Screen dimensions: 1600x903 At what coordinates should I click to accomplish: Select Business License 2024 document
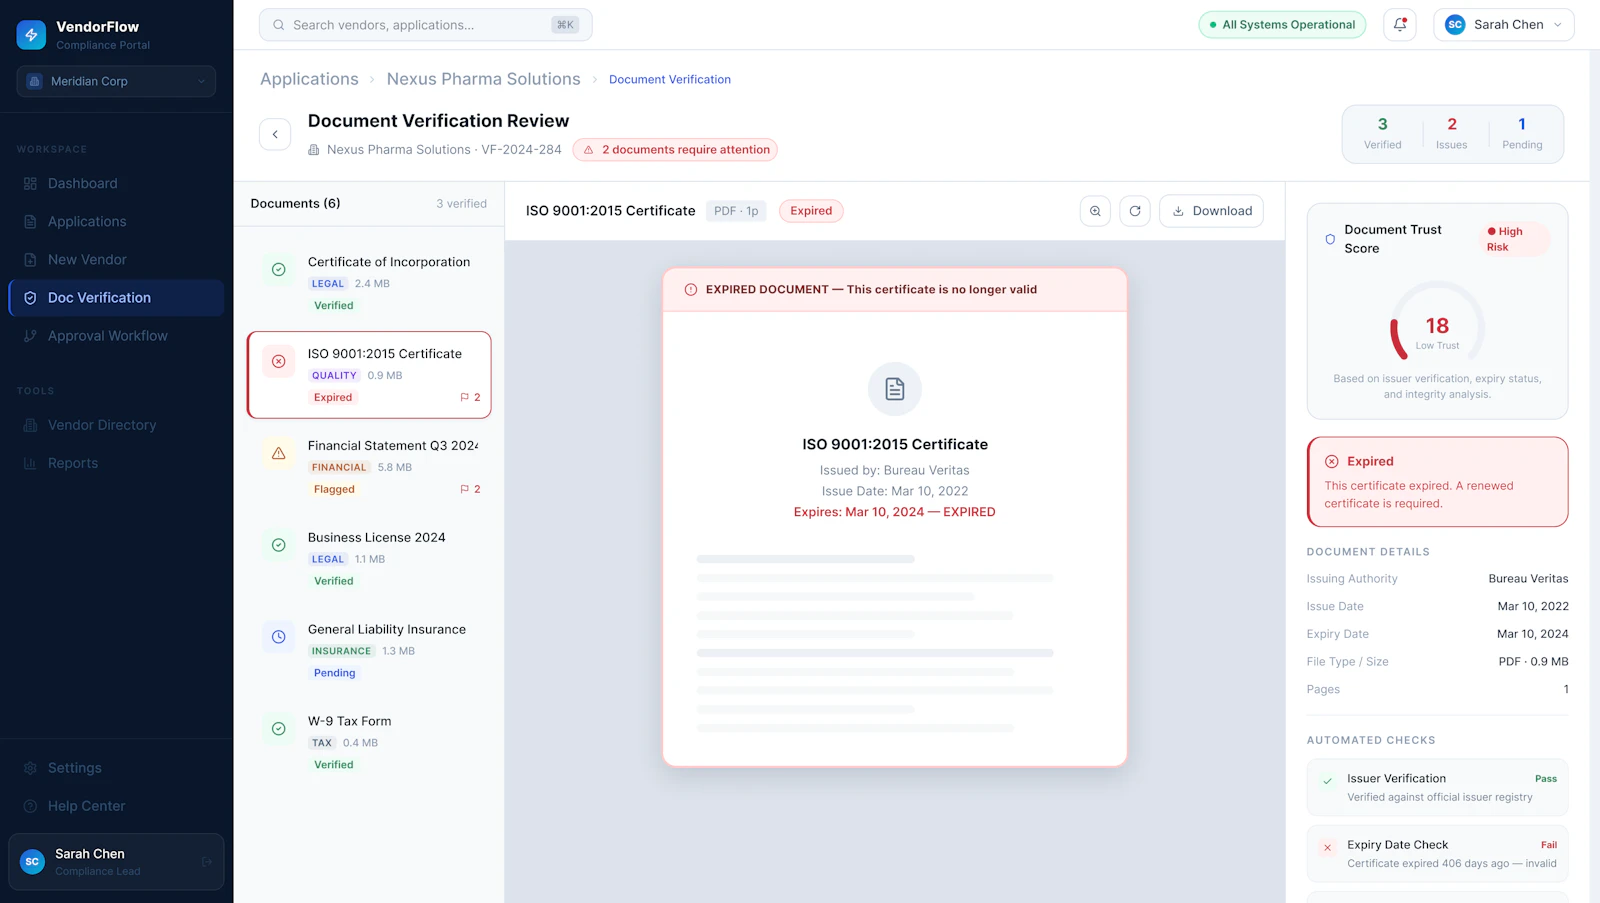(369, 559)
